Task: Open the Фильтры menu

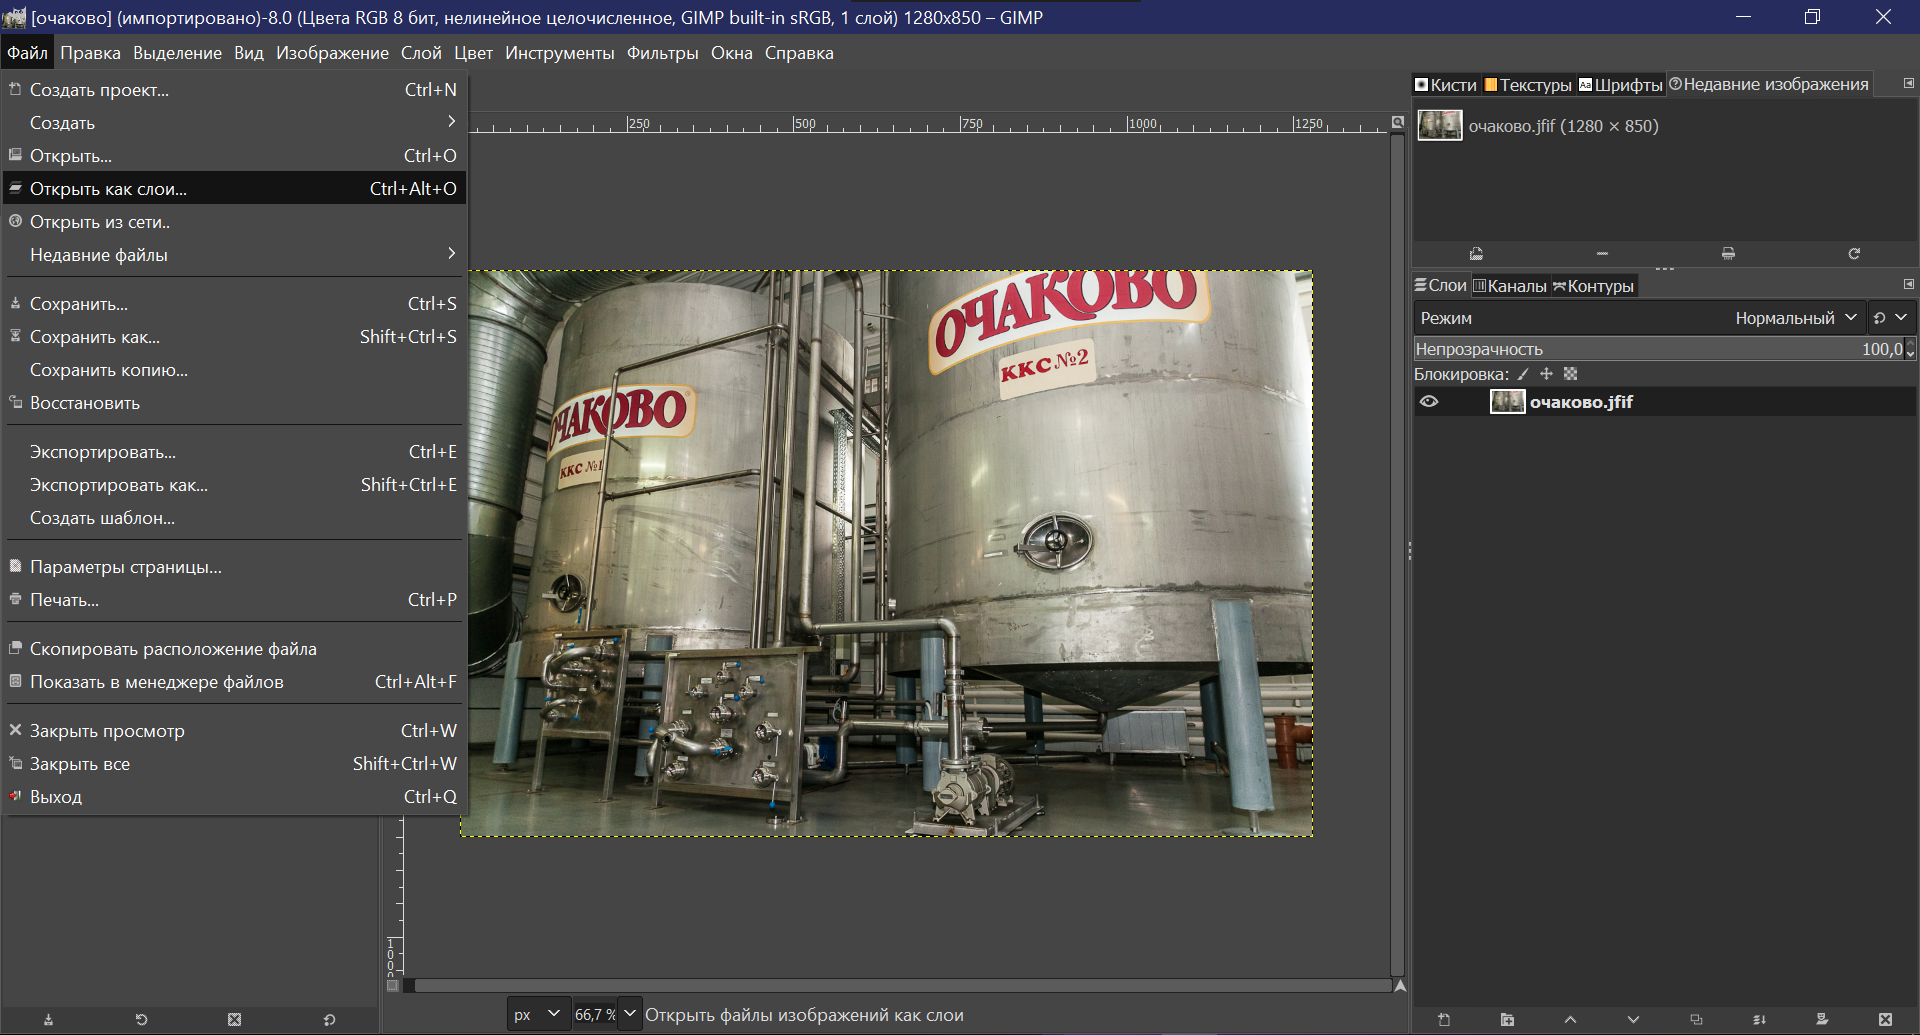Action: [662, 53]
